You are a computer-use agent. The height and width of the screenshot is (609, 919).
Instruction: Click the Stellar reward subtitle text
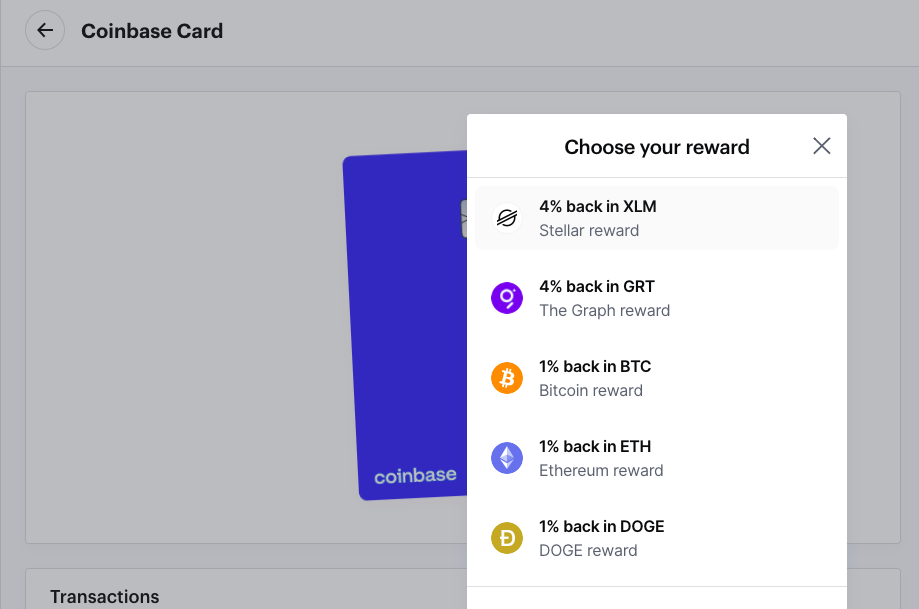(589, 230)
